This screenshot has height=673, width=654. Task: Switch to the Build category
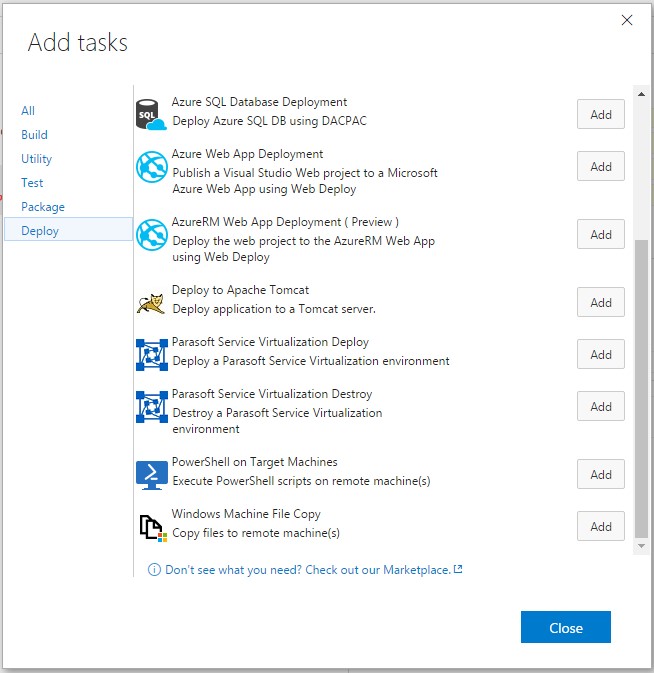34,135
